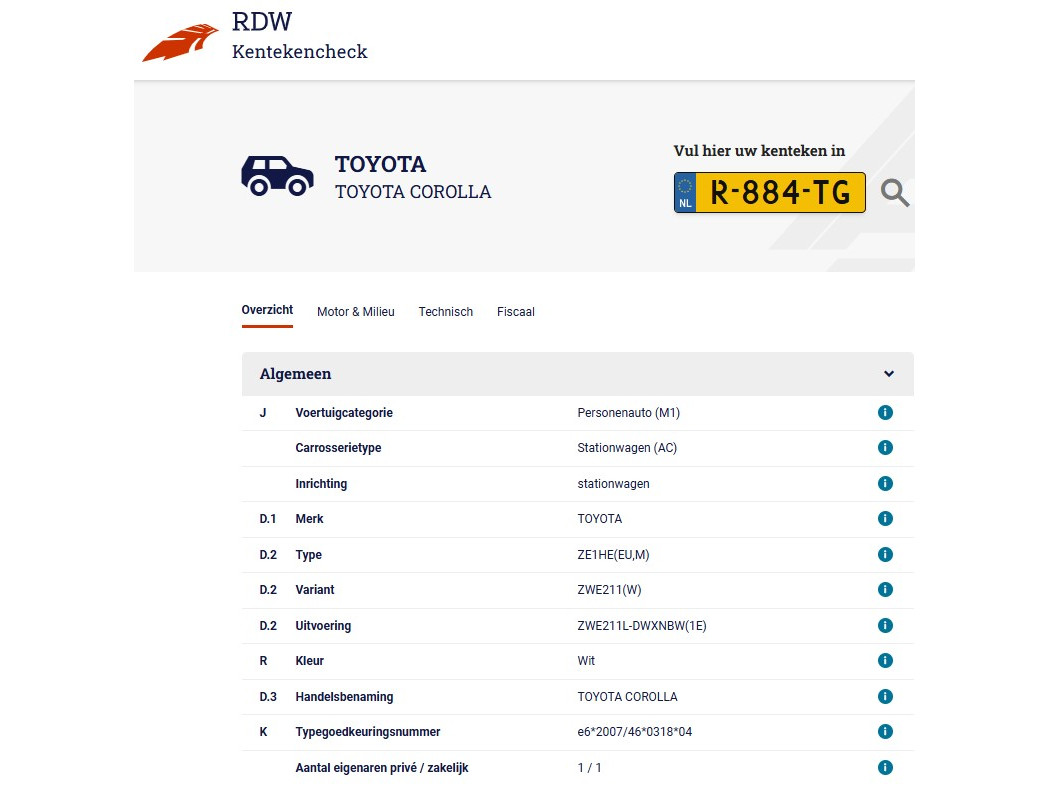1048x786 pixels.
Task: Click the value ZWE211(W)
Action: point(609,590)
